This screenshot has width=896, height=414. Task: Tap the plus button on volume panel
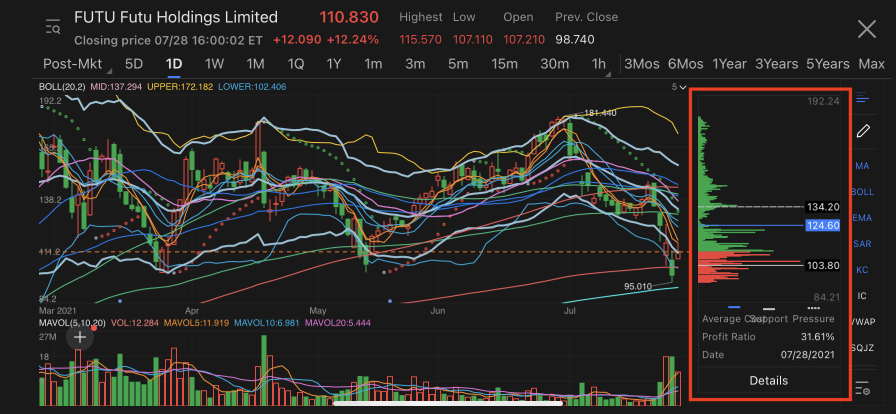coord(80,337)
